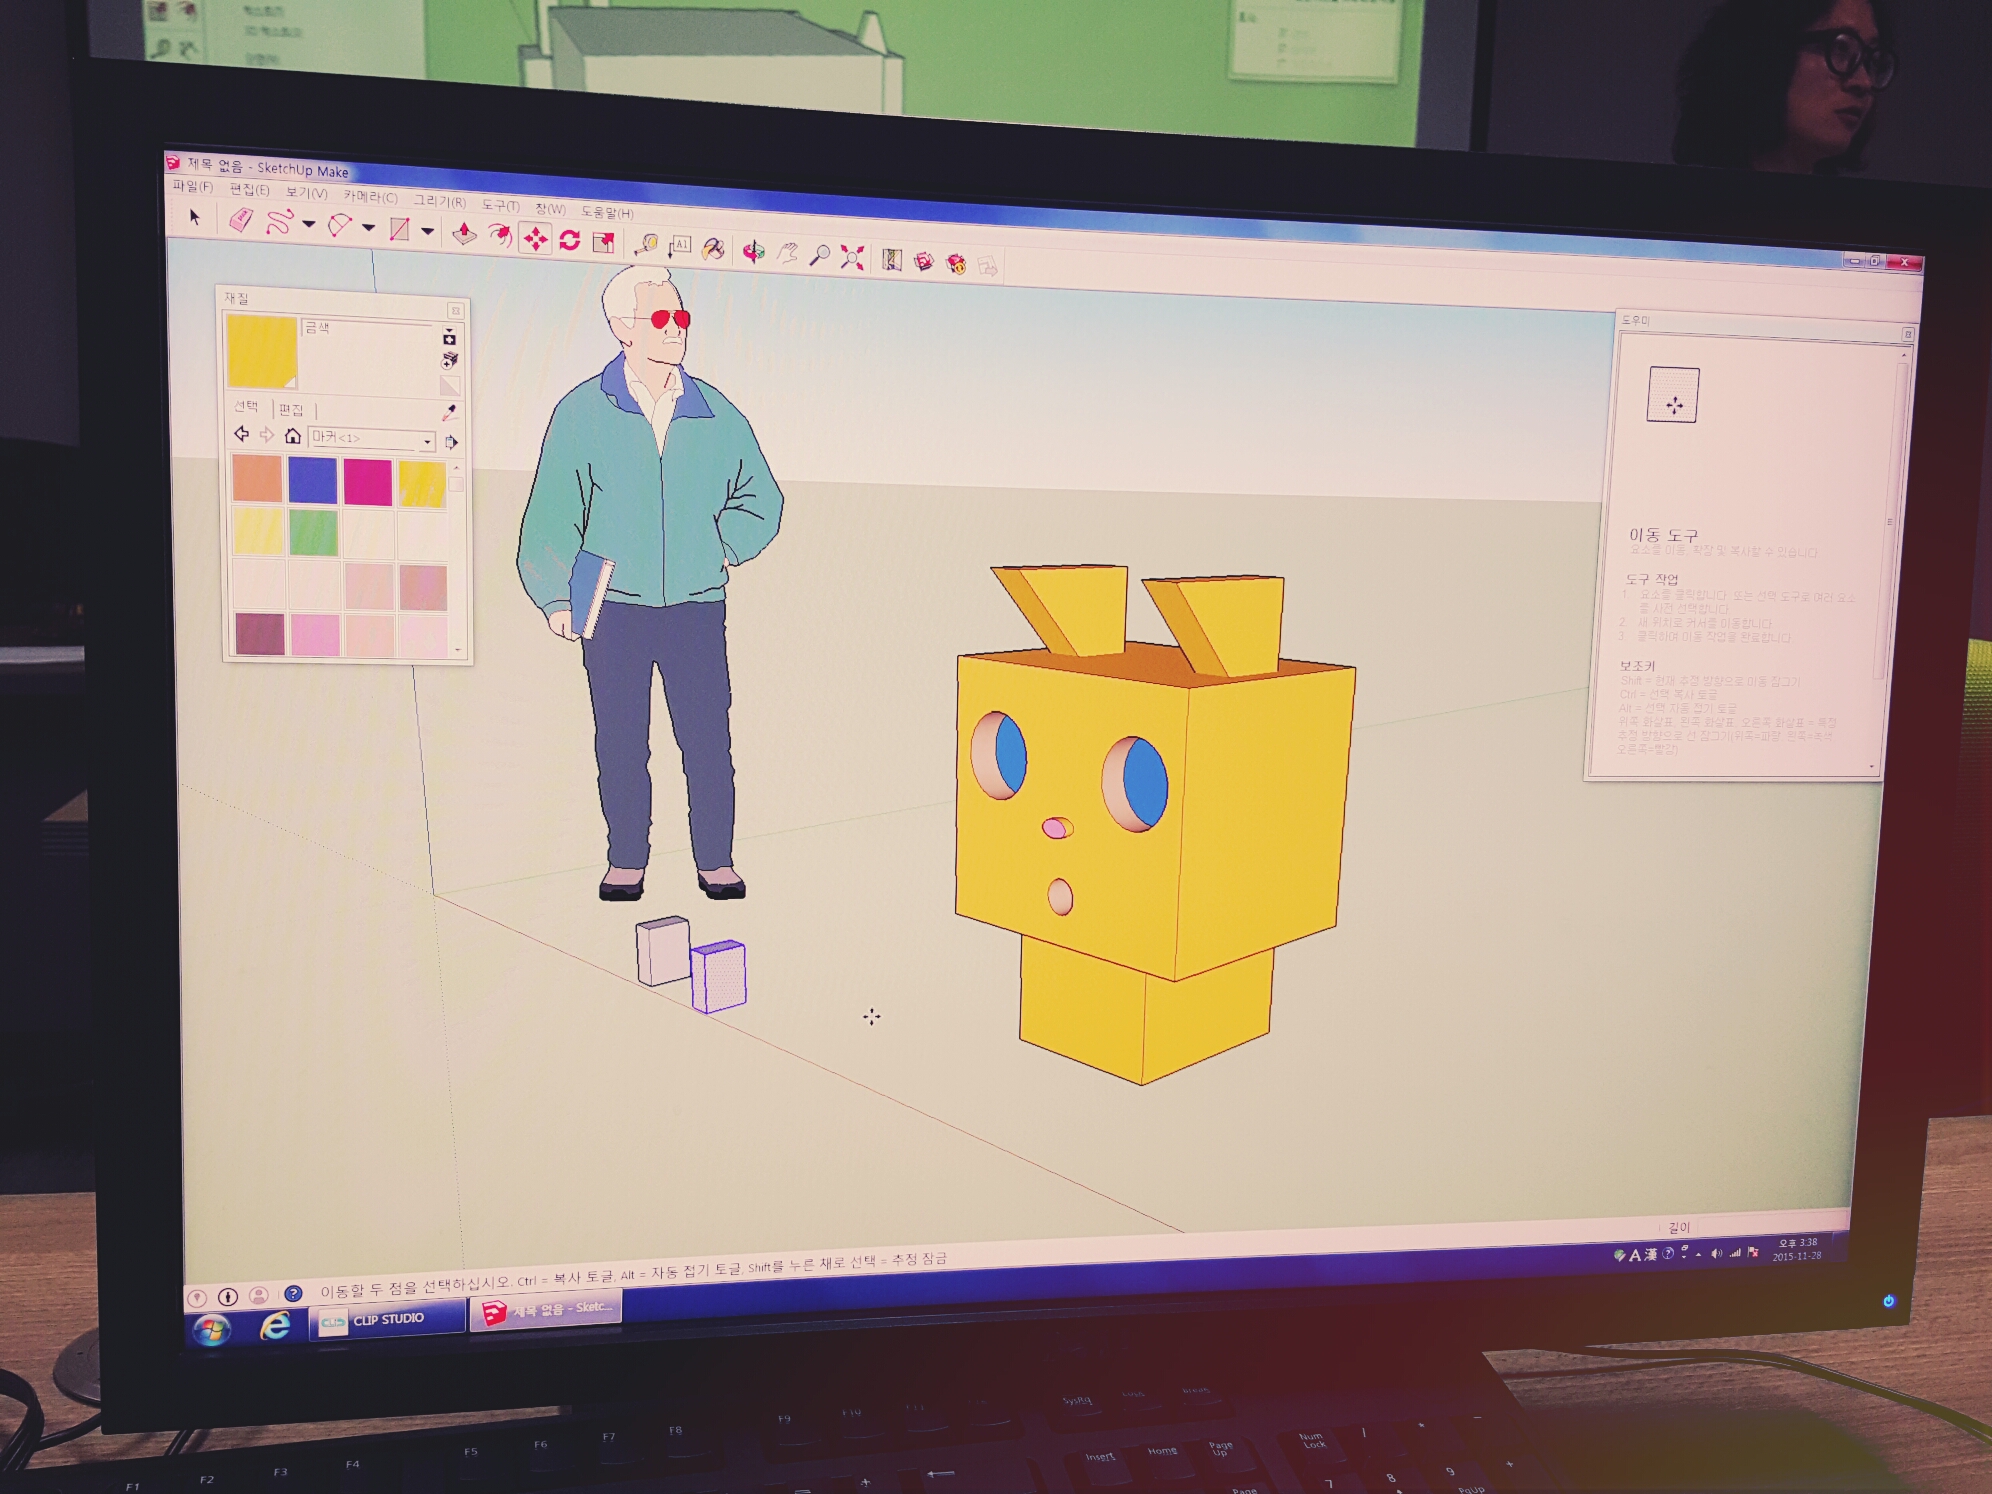Viewport: 1992px width, 1494px height.
Task: Go back in materials browser
Action: 241,434
